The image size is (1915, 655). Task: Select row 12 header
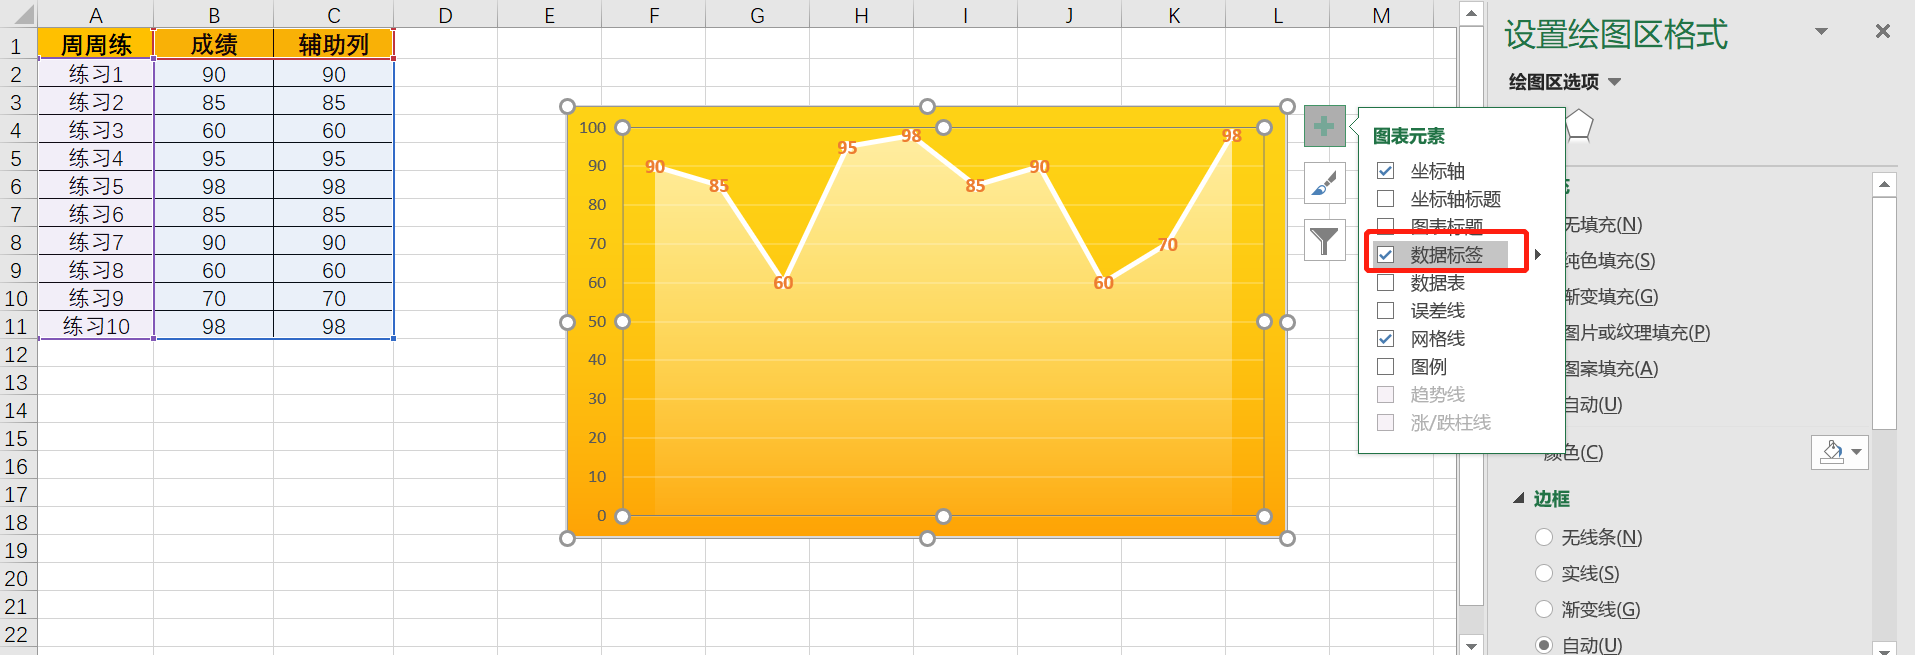pos(17,355)
